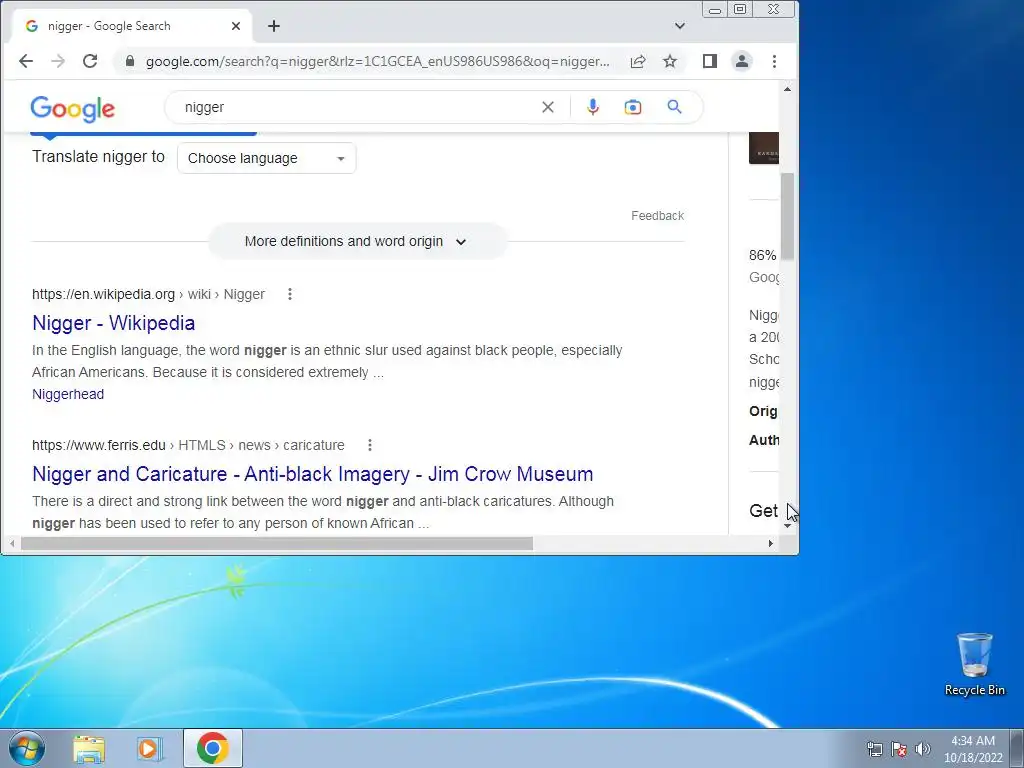The height and width of the screenshot is (768, 1024).
Task: Open Windows Media Player from the taskbar
Action: pyautogui.click(x=150, y=749)
